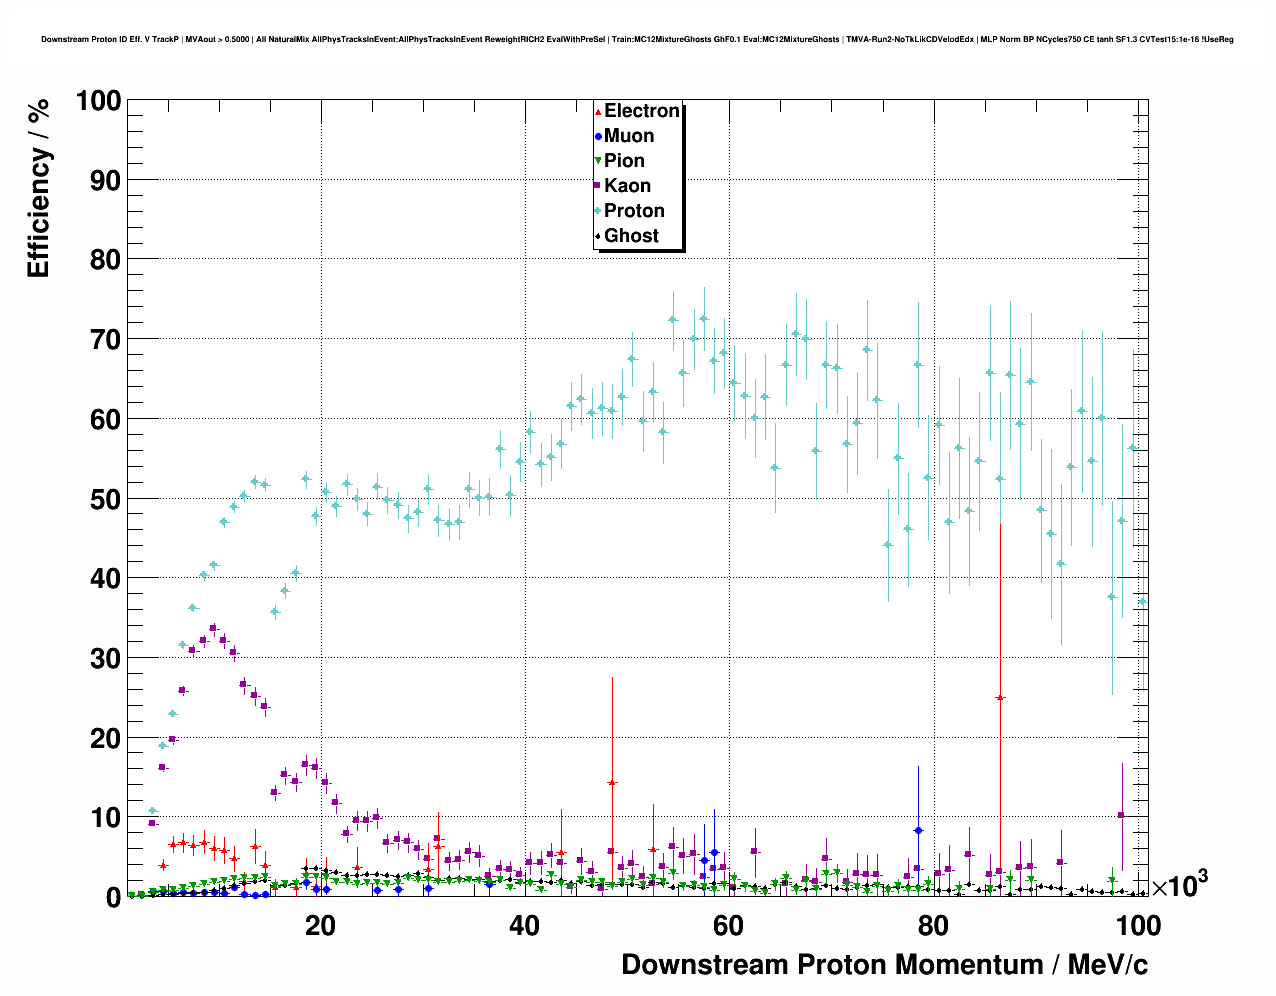This screenshot has height=996, width=1276.
Task: Click the peak Kaon data point near 34% efficiency
Action: click(x=213, y=628)
